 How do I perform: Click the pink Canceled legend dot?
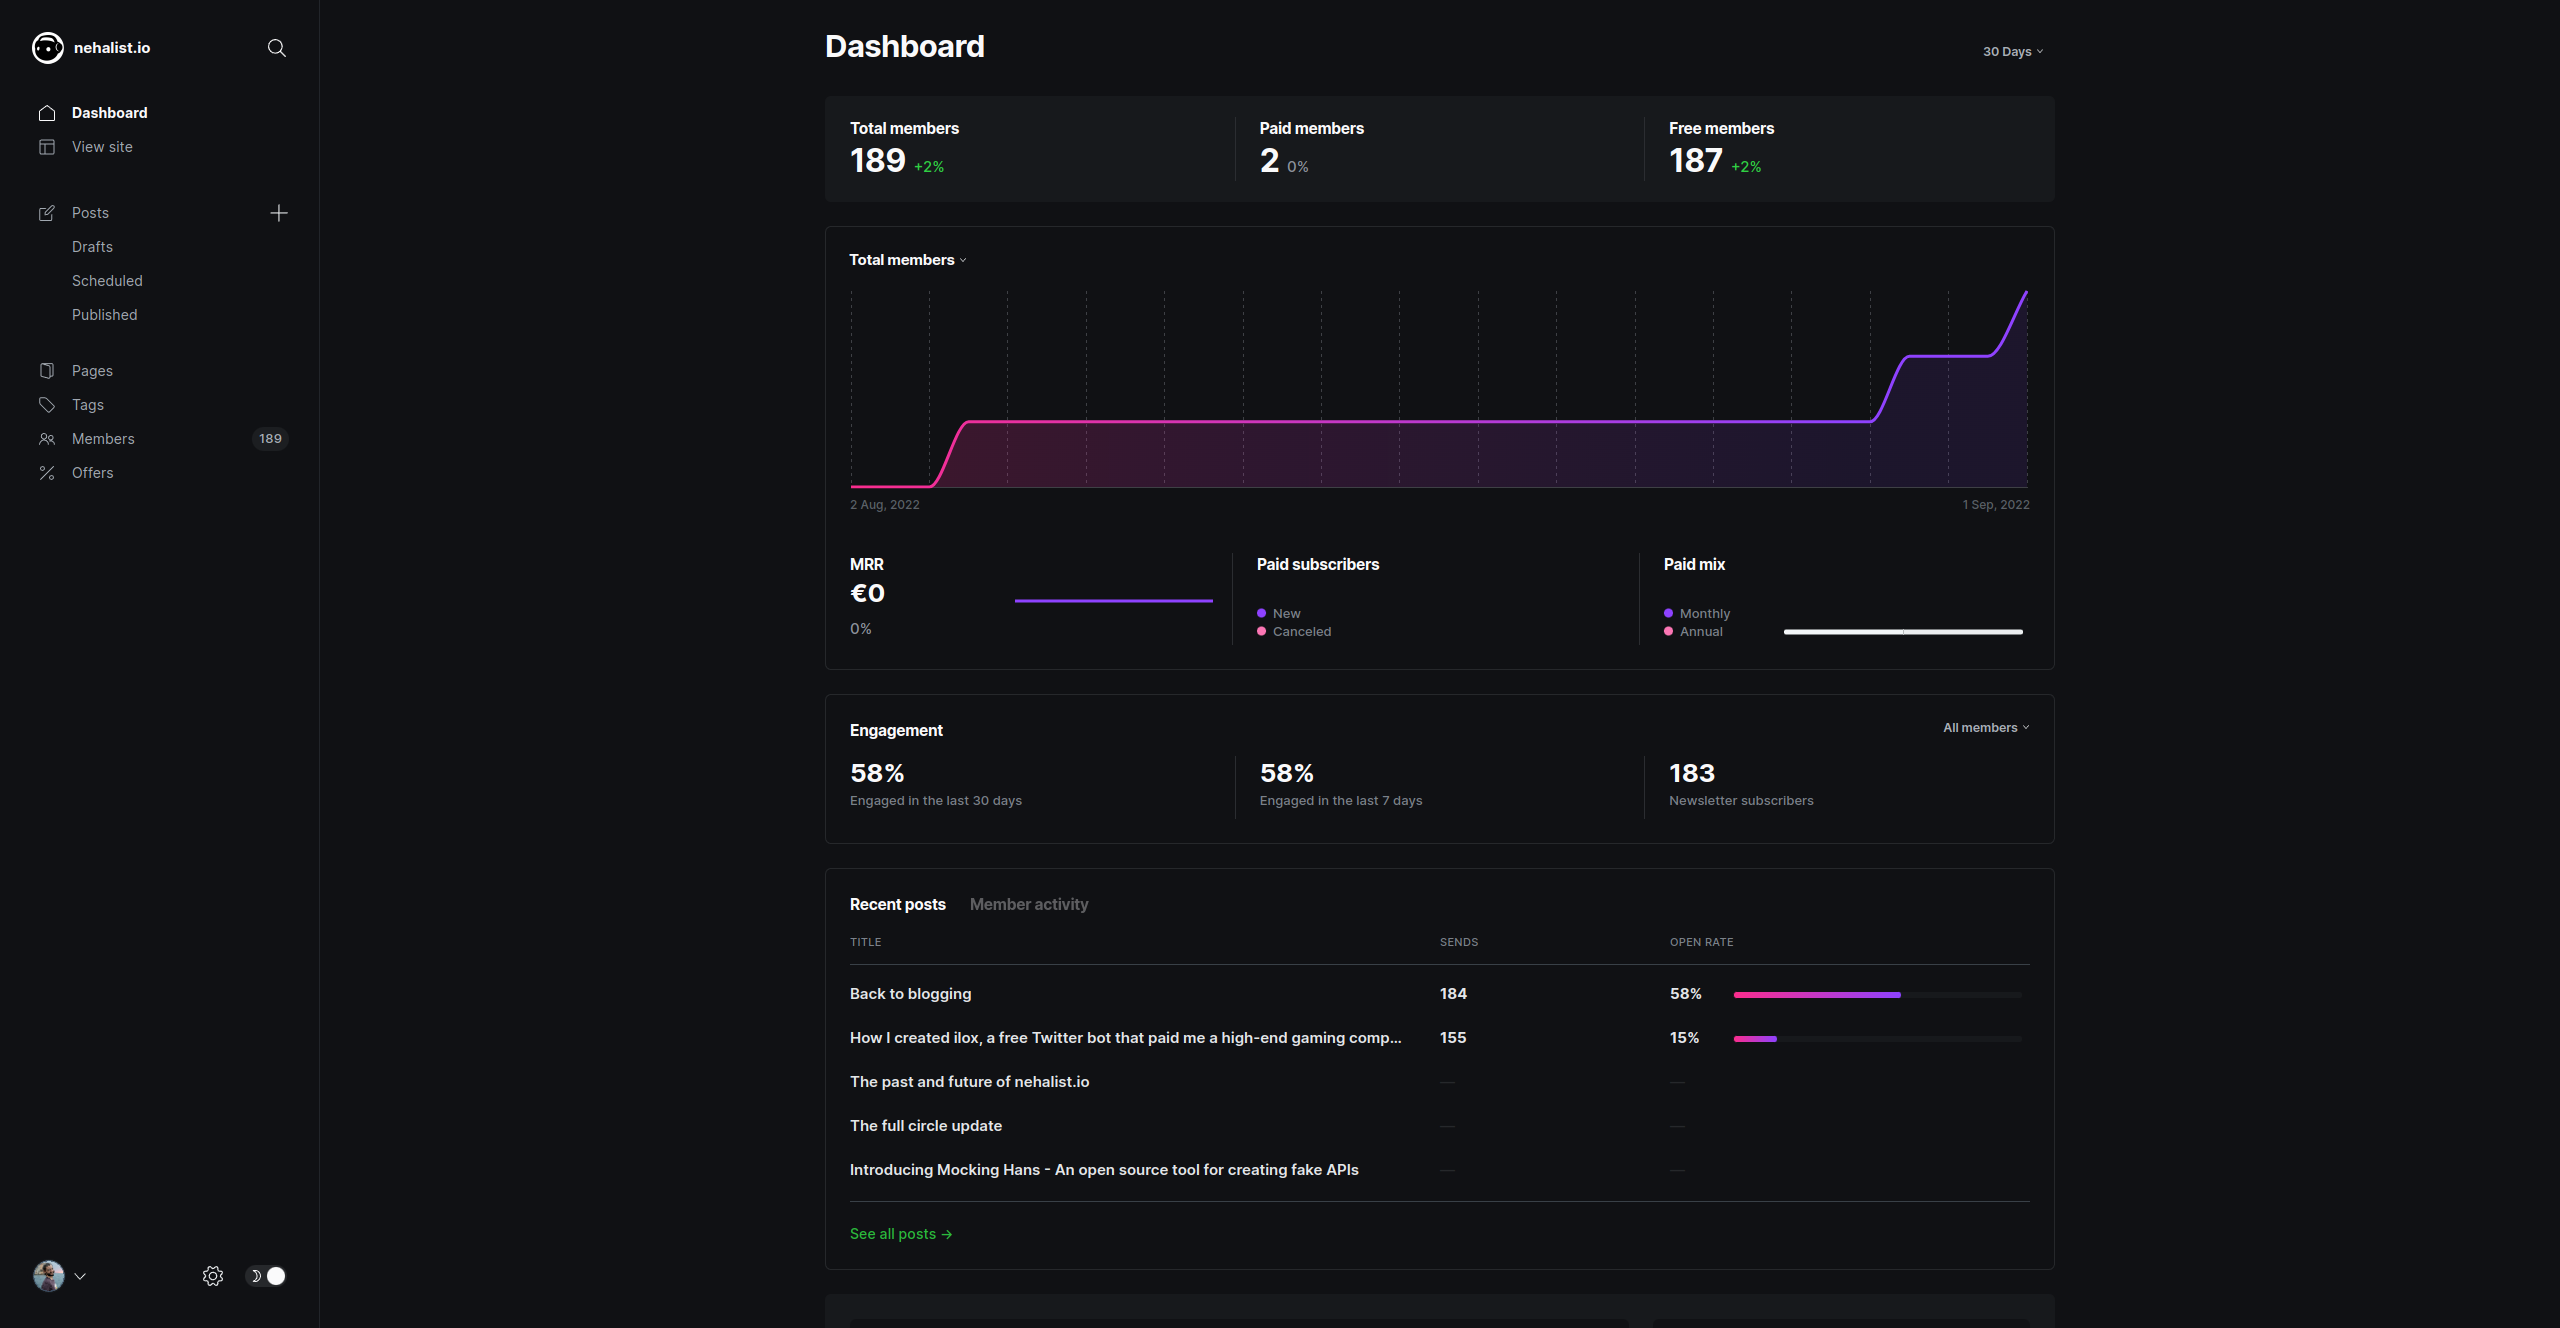coord(1261,631)
